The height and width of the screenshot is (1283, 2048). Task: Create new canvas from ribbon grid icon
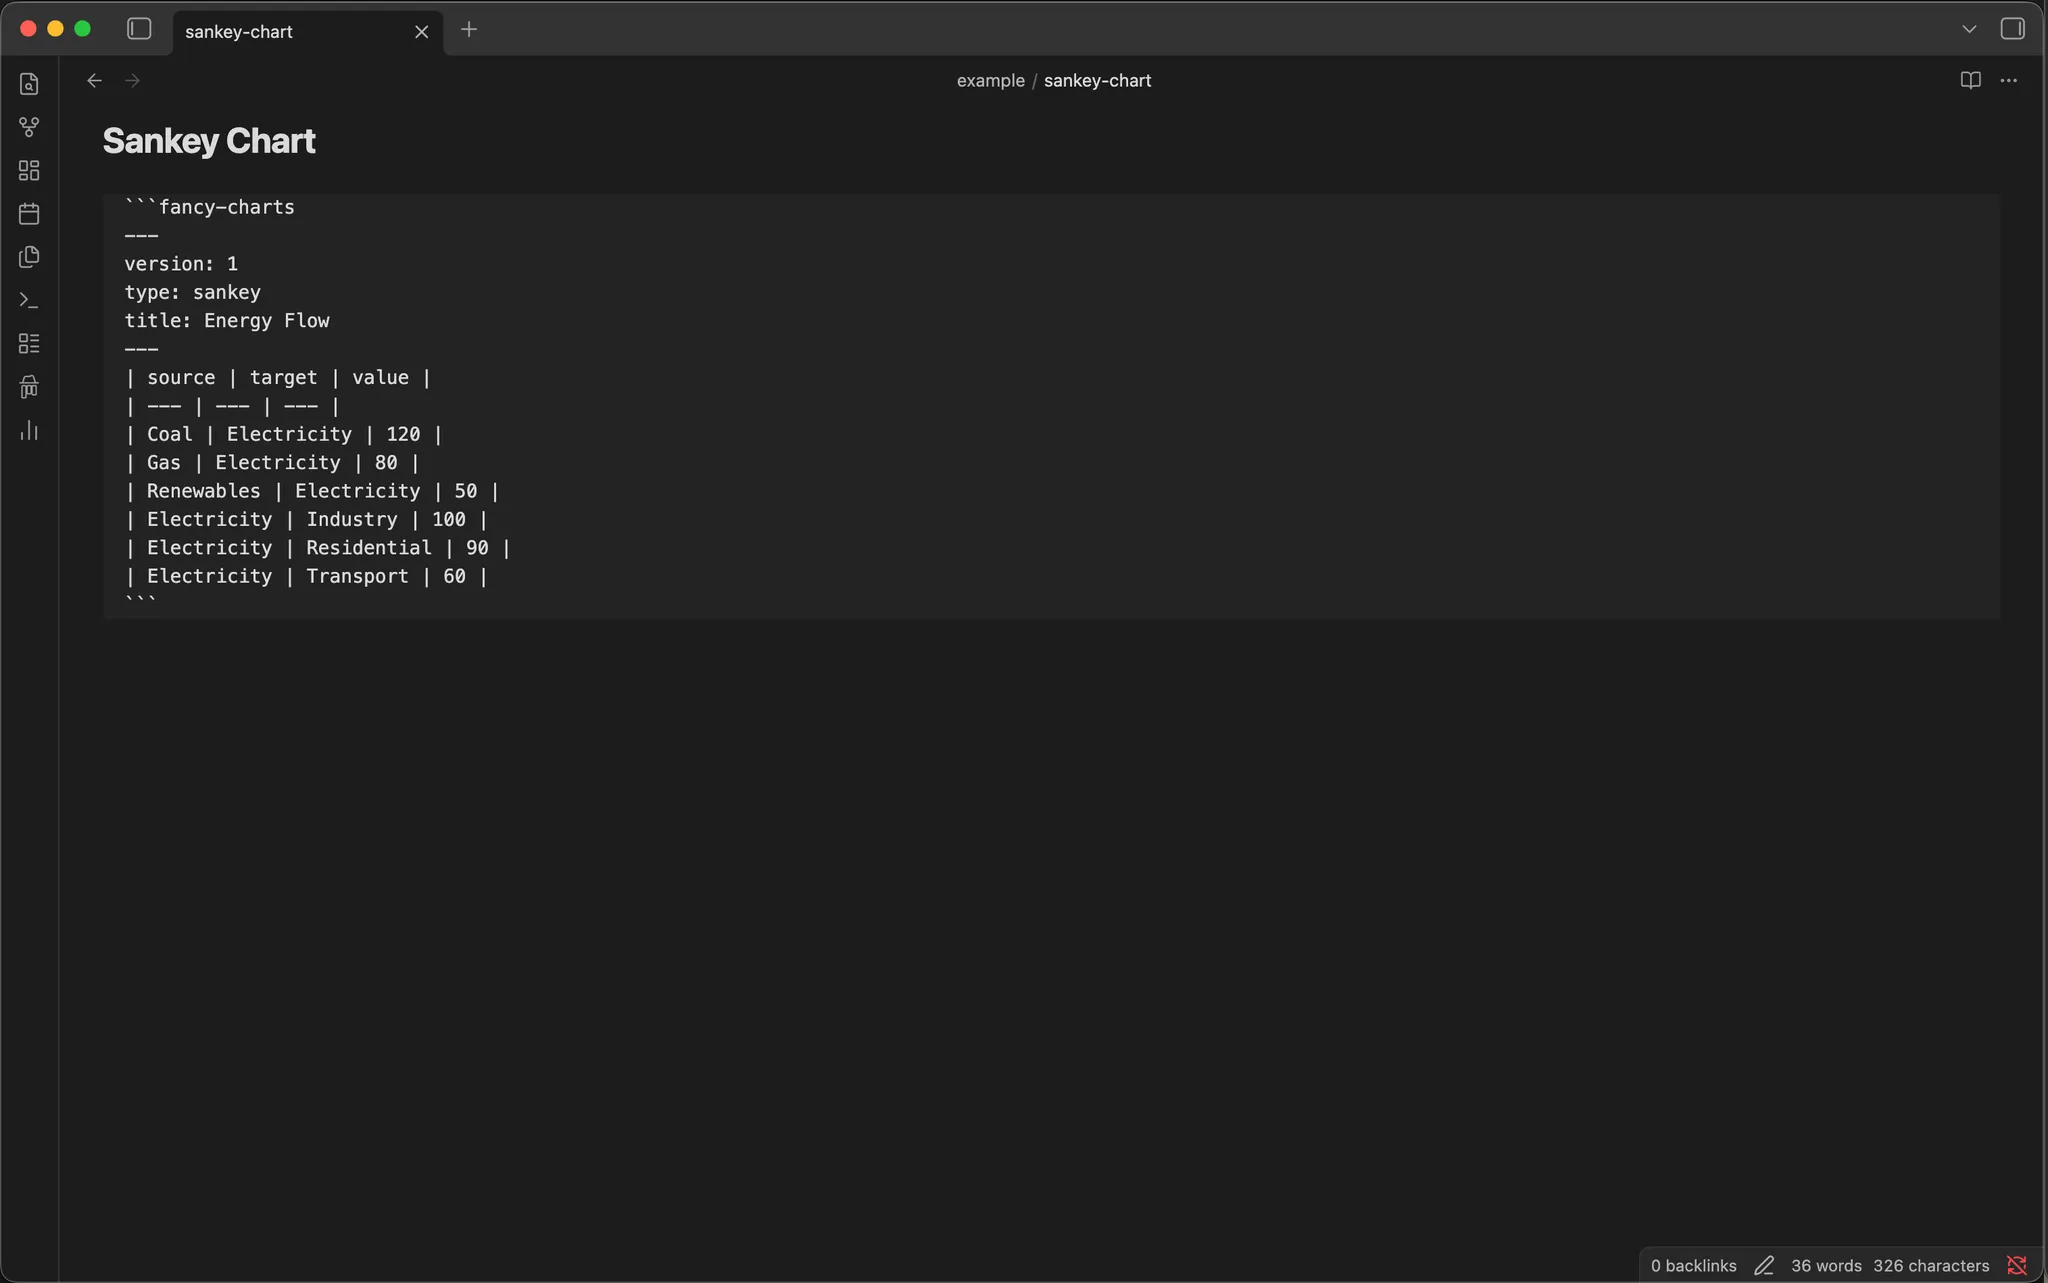[29, 171]
